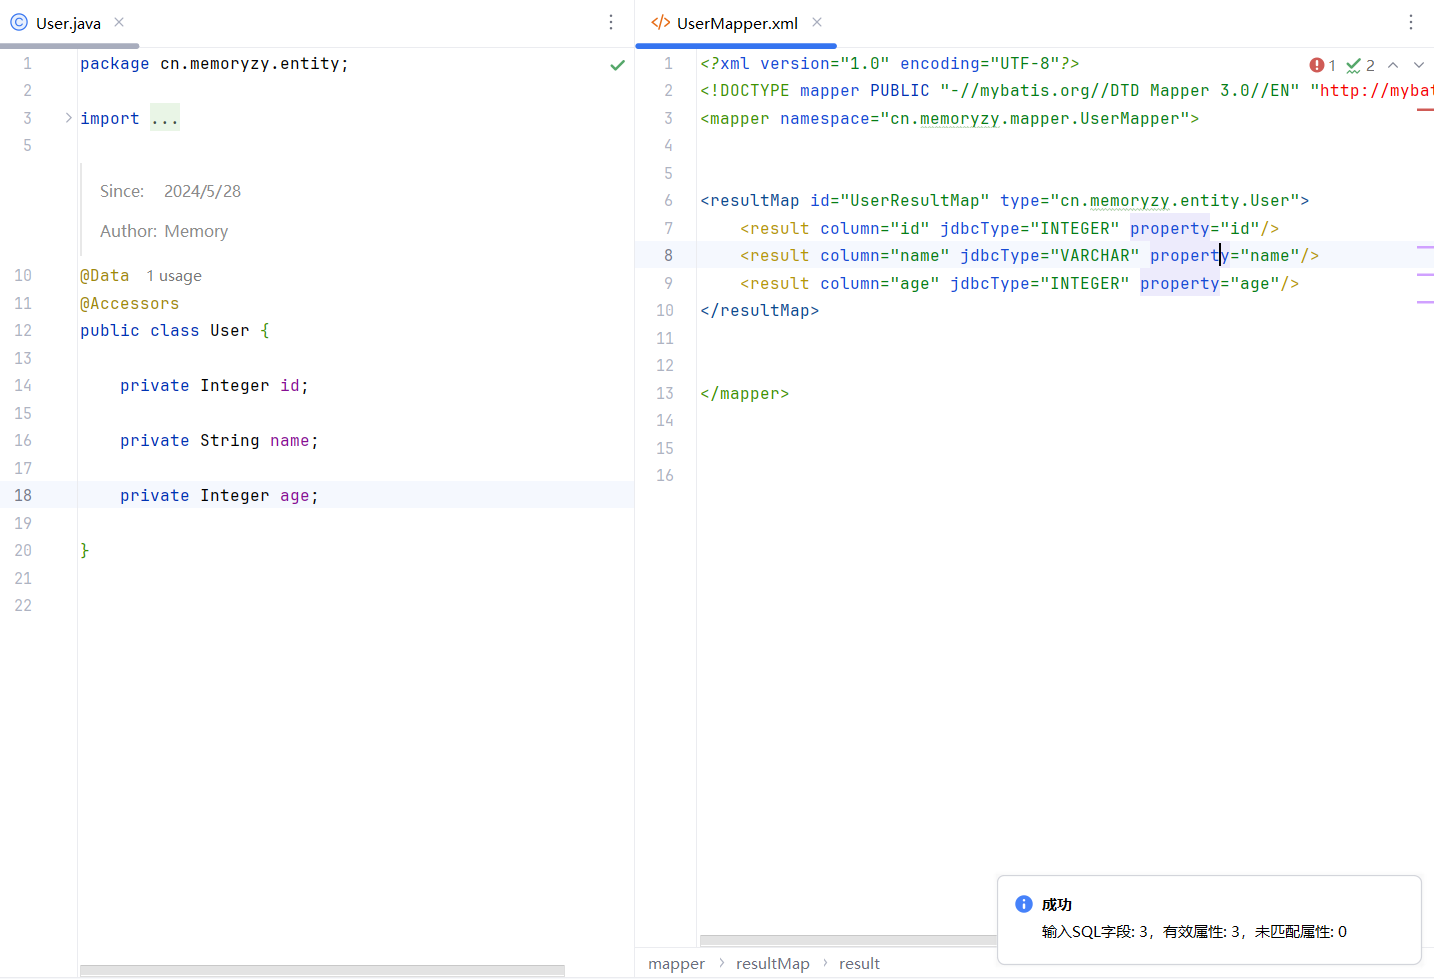Select 'resultMap' in the breadcrumb bar
This screenshot has height=979, width=1434.
(x=772, y=964)
